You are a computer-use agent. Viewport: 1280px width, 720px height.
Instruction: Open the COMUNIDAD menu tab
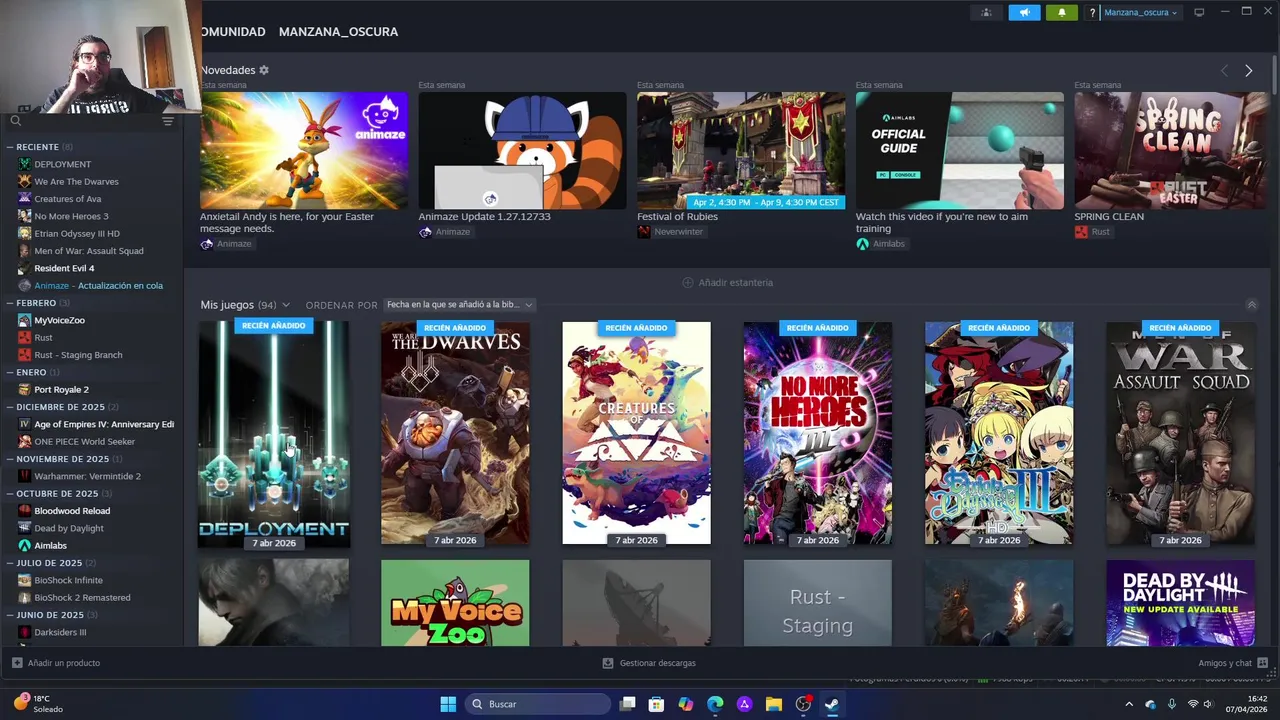point(232,32)
